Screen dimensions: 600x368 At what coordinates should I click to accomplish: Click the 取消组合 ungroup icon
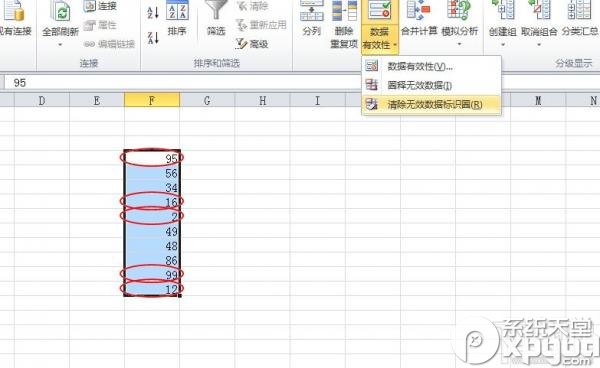point(539,18)
